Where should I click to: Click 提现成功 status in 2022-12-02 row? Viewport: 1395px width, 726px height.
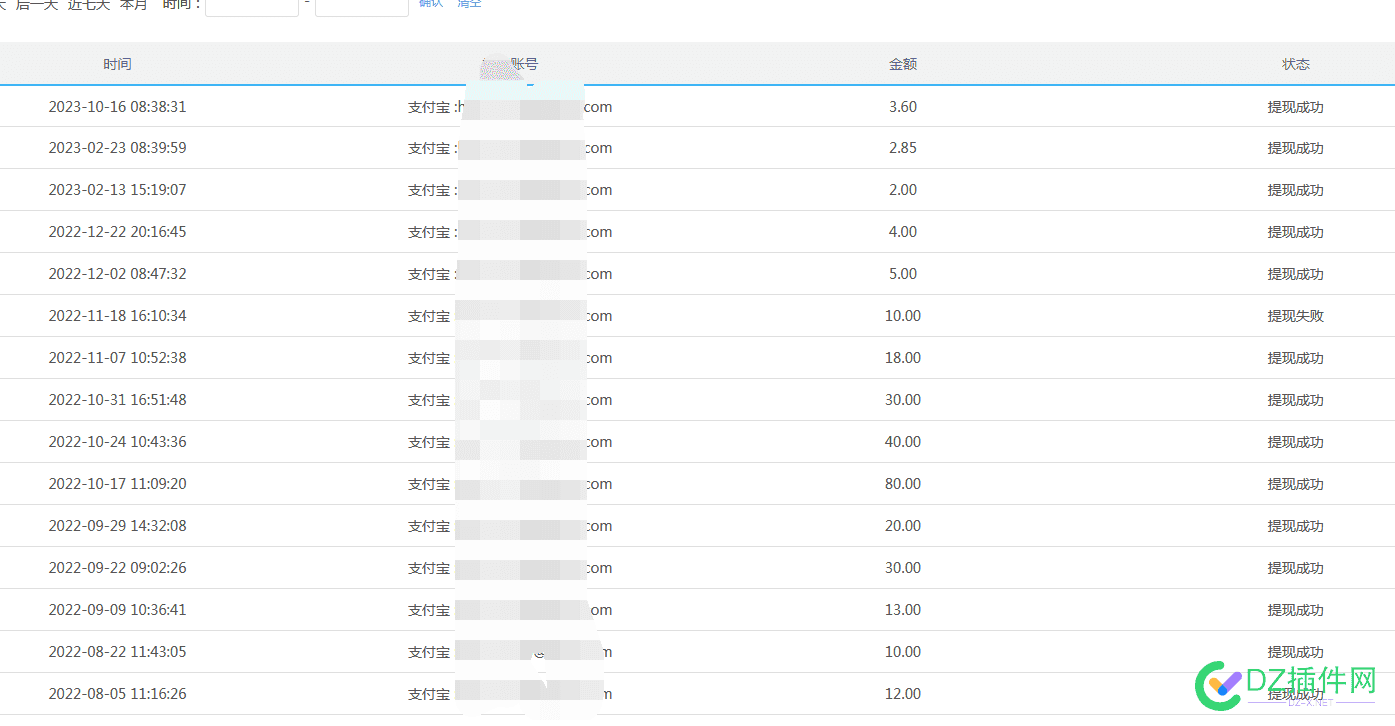coord(1296,274)
